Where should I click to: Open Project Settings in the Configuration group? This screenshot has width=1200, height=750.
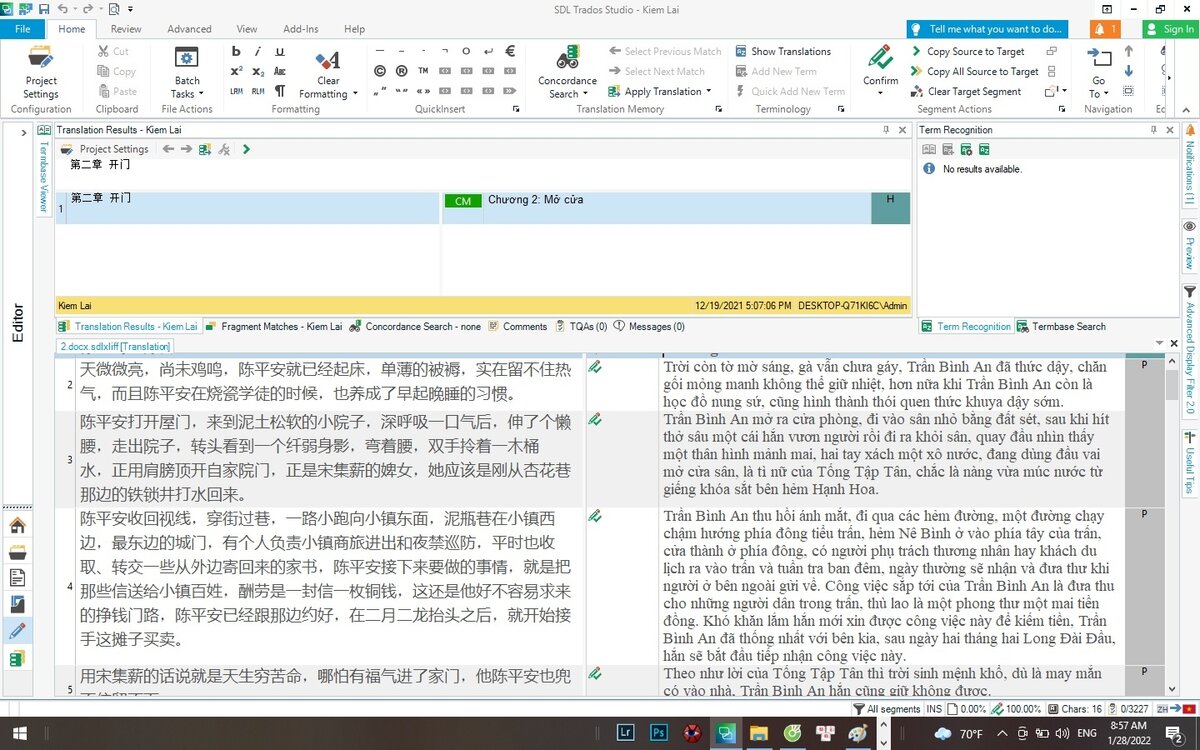pos(41,72)
